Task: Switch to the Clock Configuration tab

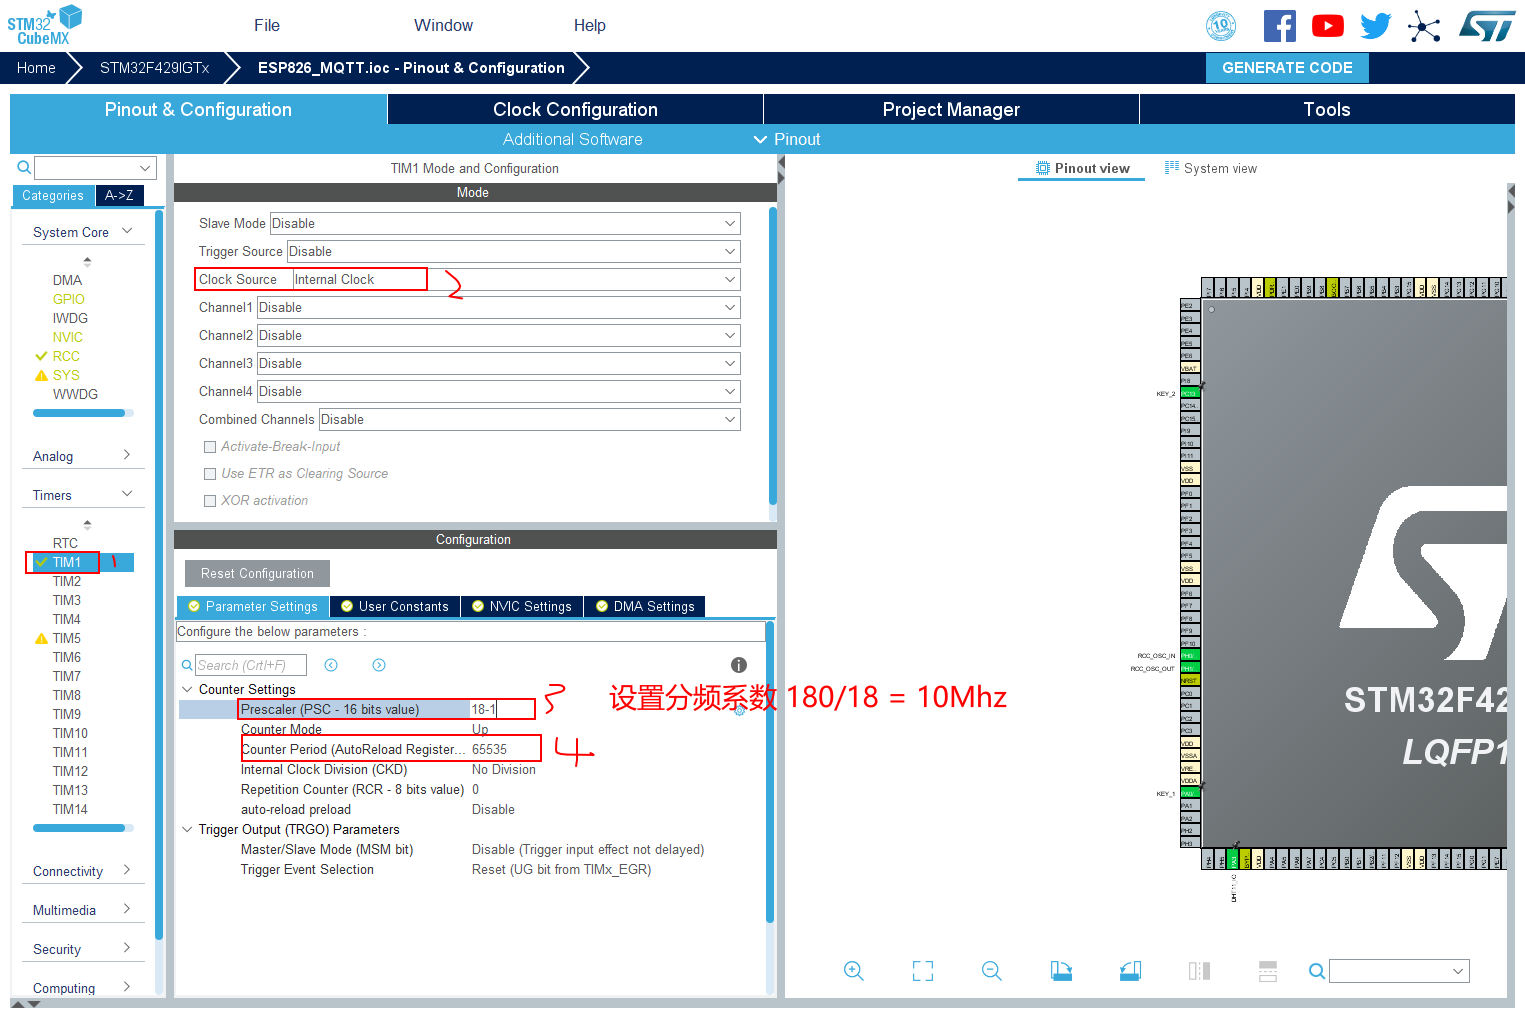Action: pyautogui.click(x=575, y=109)
